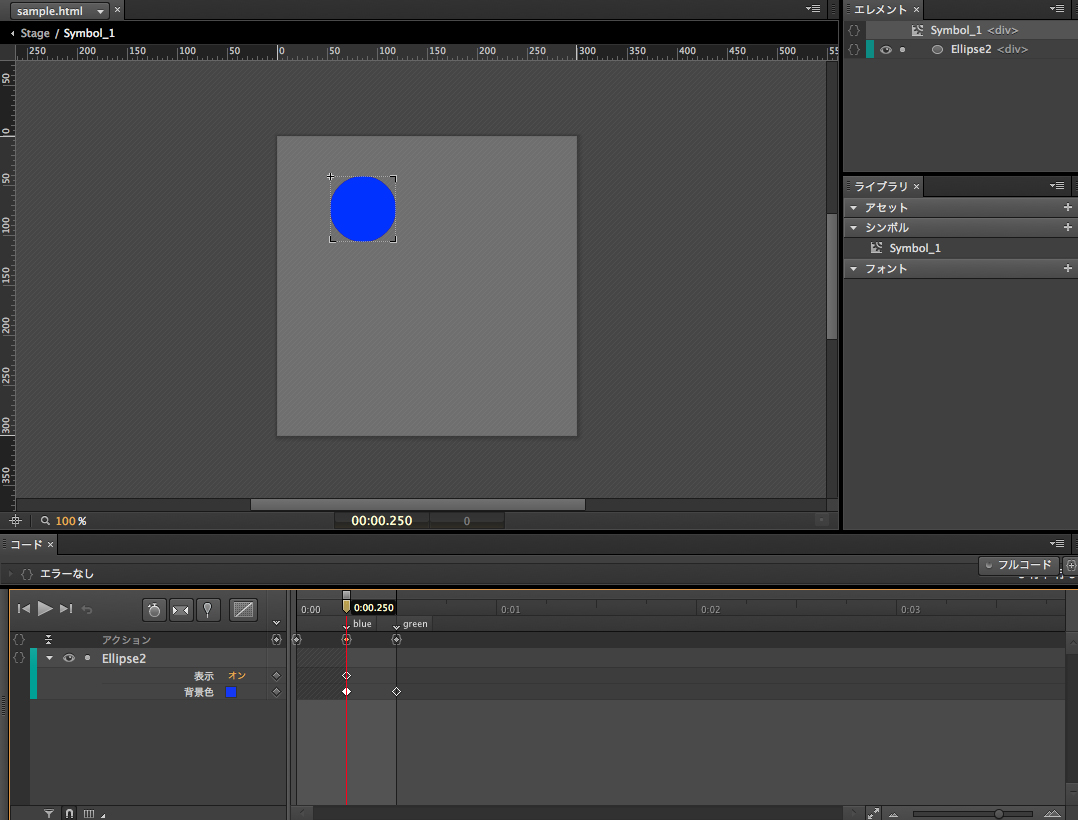Click the zoom percent 100 value
This screenshot has width=1078, height=820.
[x=65, y=521]
